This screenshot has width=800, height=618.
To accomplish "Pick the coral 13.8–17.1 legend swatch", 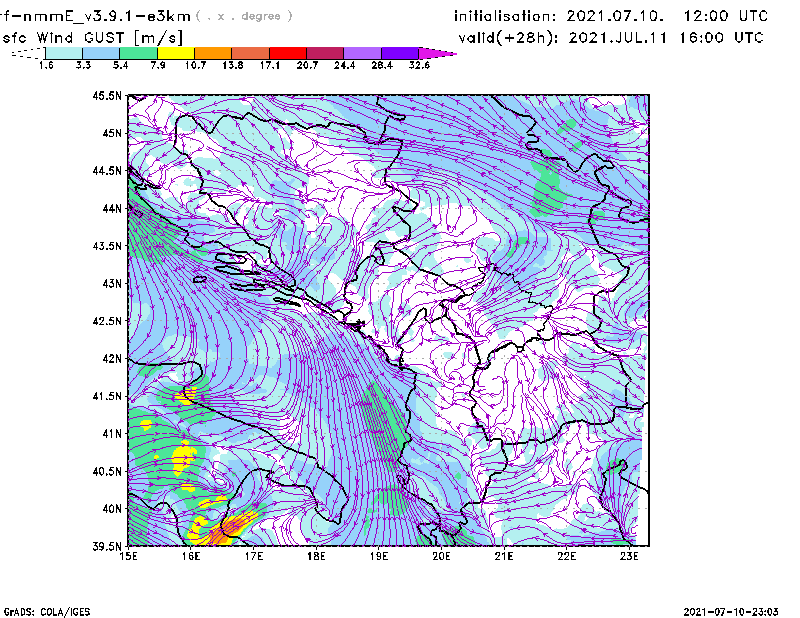I will click(251, 53).
